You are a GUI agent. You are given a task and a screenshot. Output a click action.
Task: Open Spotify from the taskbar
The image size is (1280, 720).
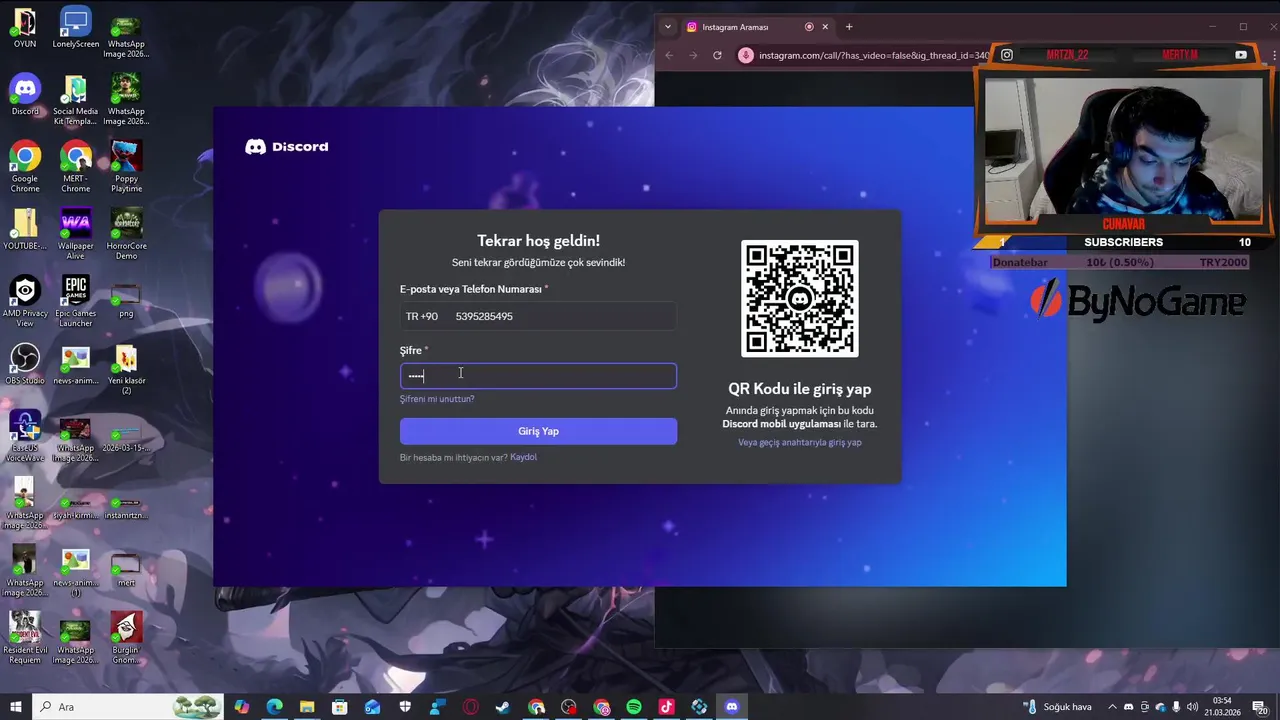tap(634, 707)
